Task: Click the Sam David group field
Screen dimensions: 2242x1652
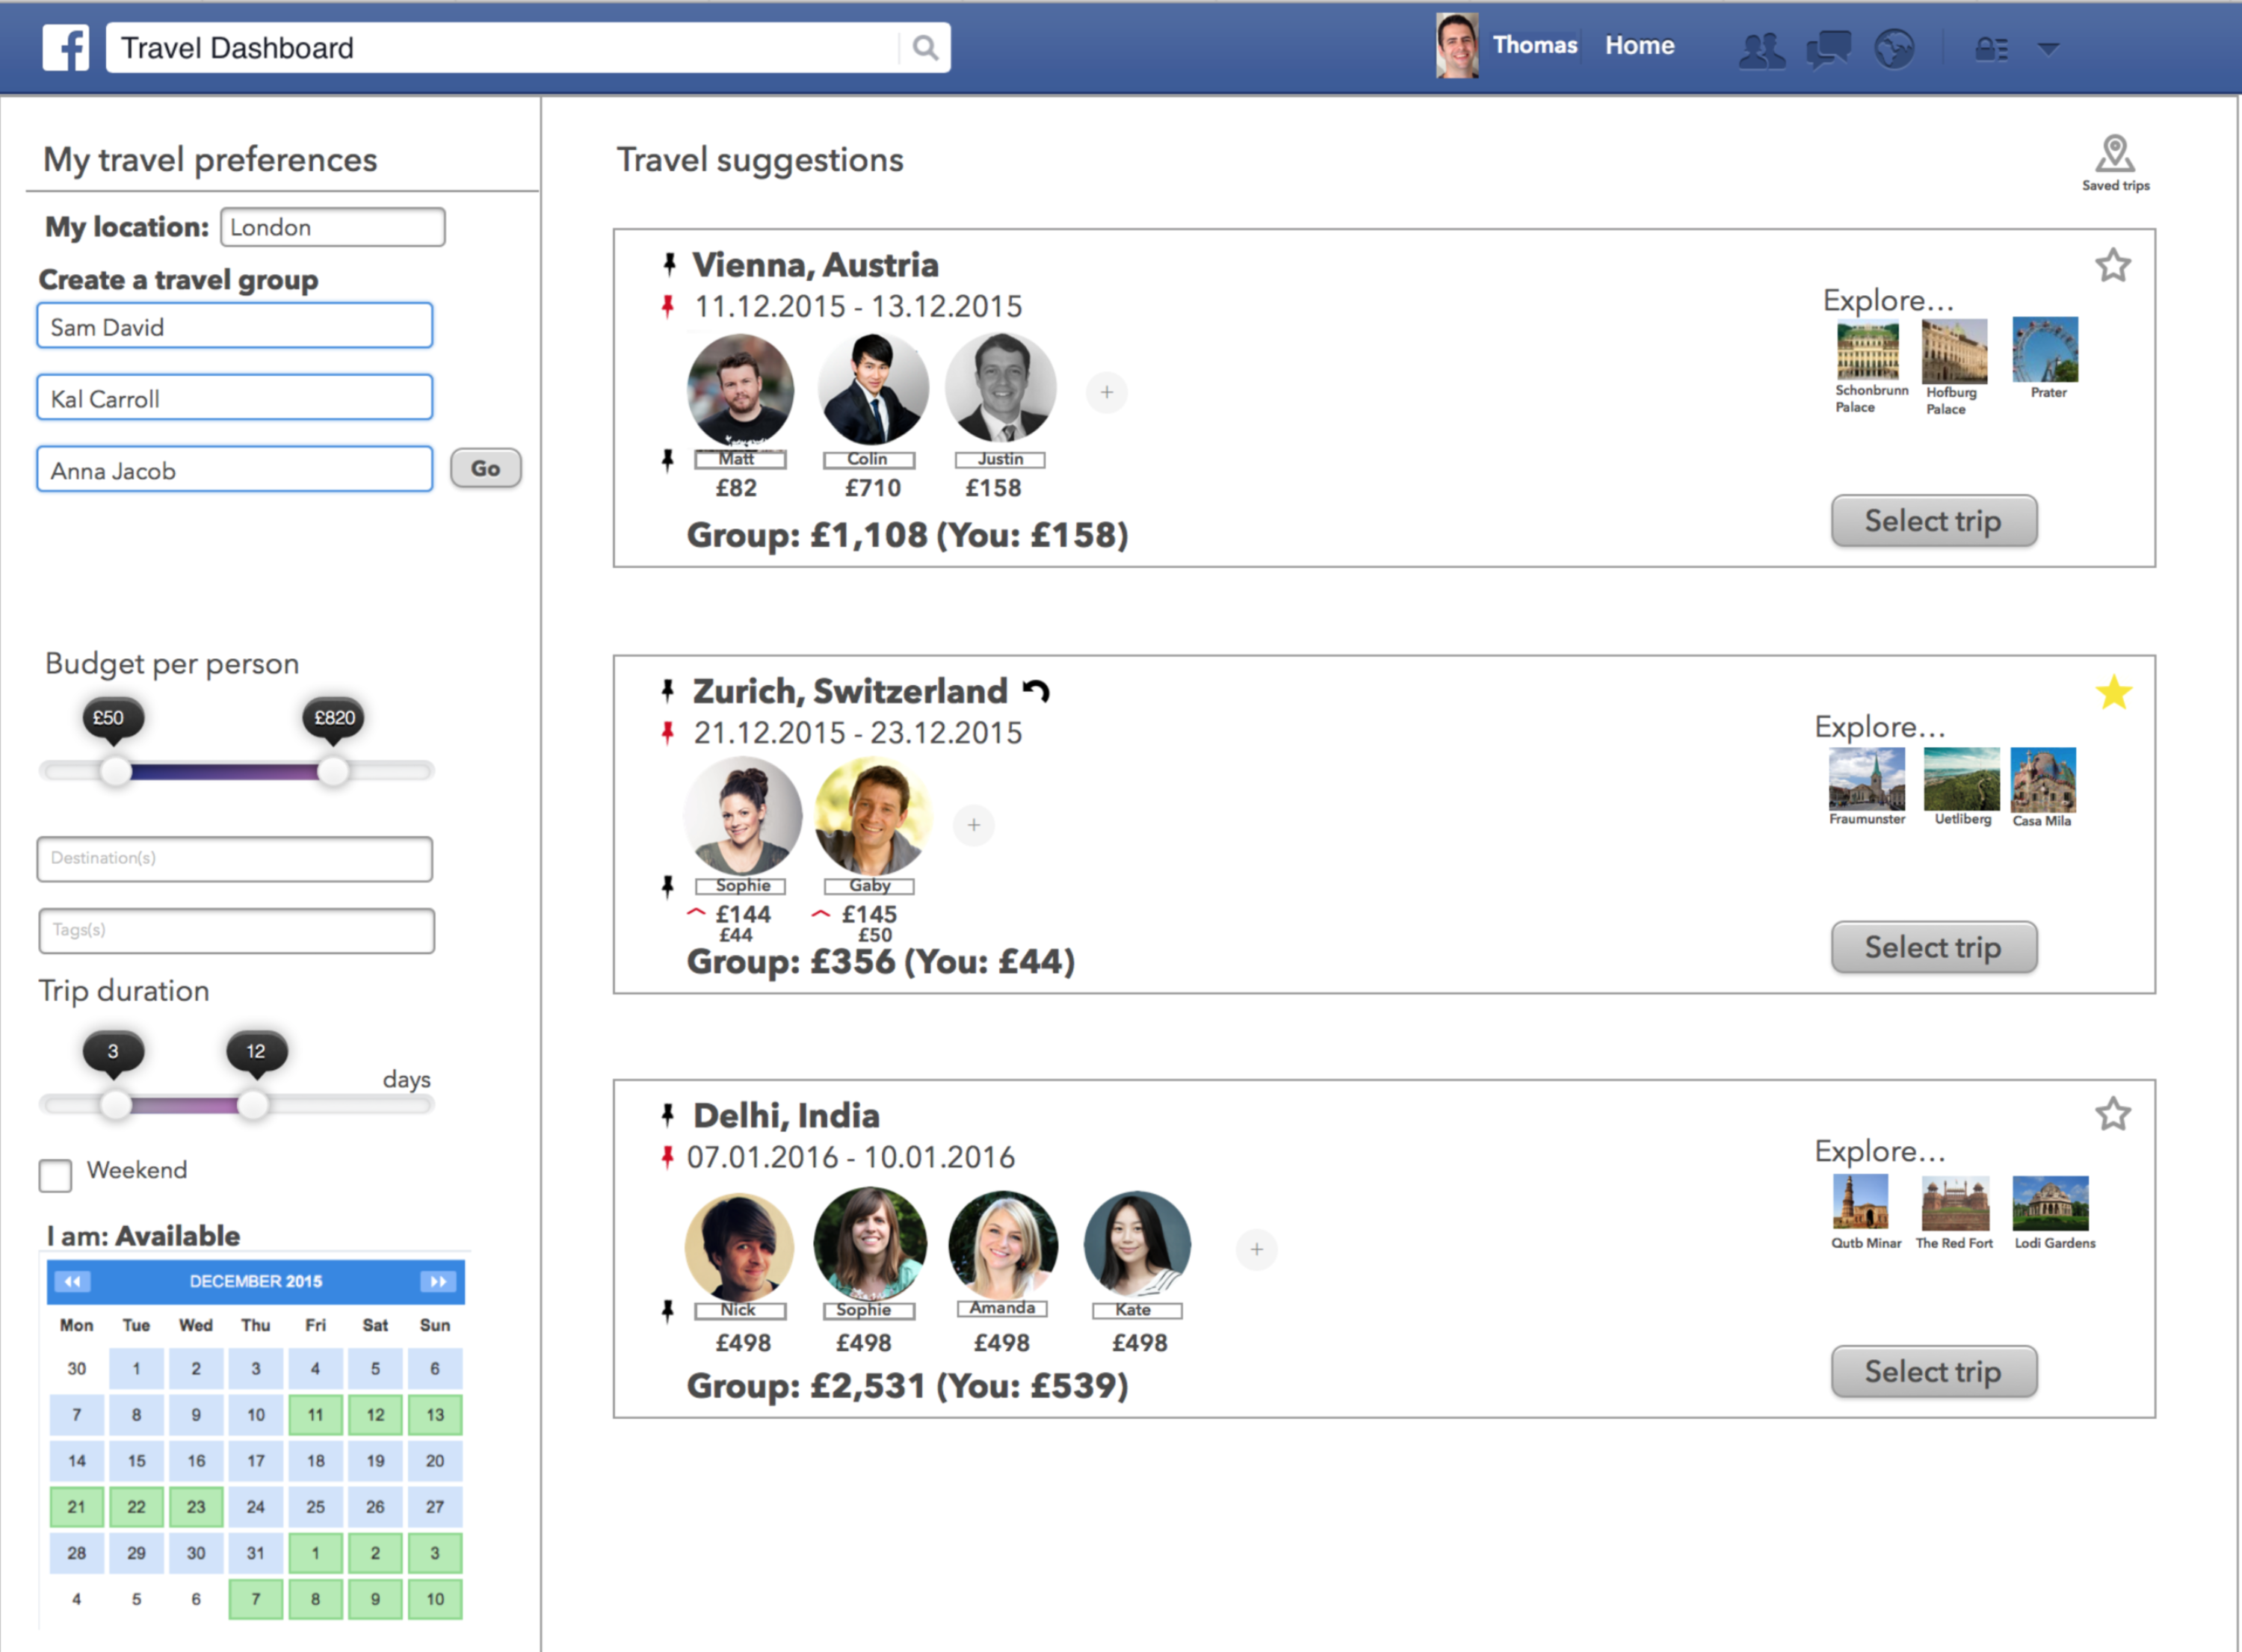Action: tap(235, 326)
